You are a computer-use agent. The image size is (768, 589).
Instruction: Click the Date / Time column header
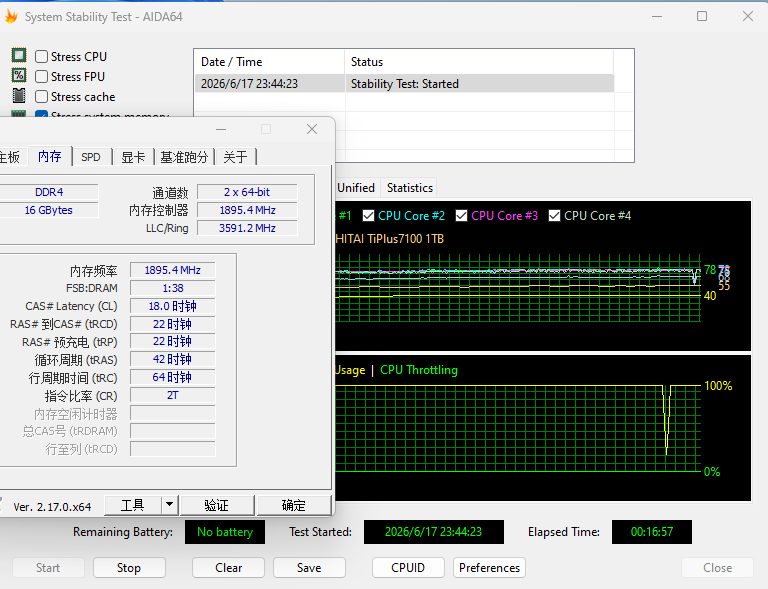point(269,62)
